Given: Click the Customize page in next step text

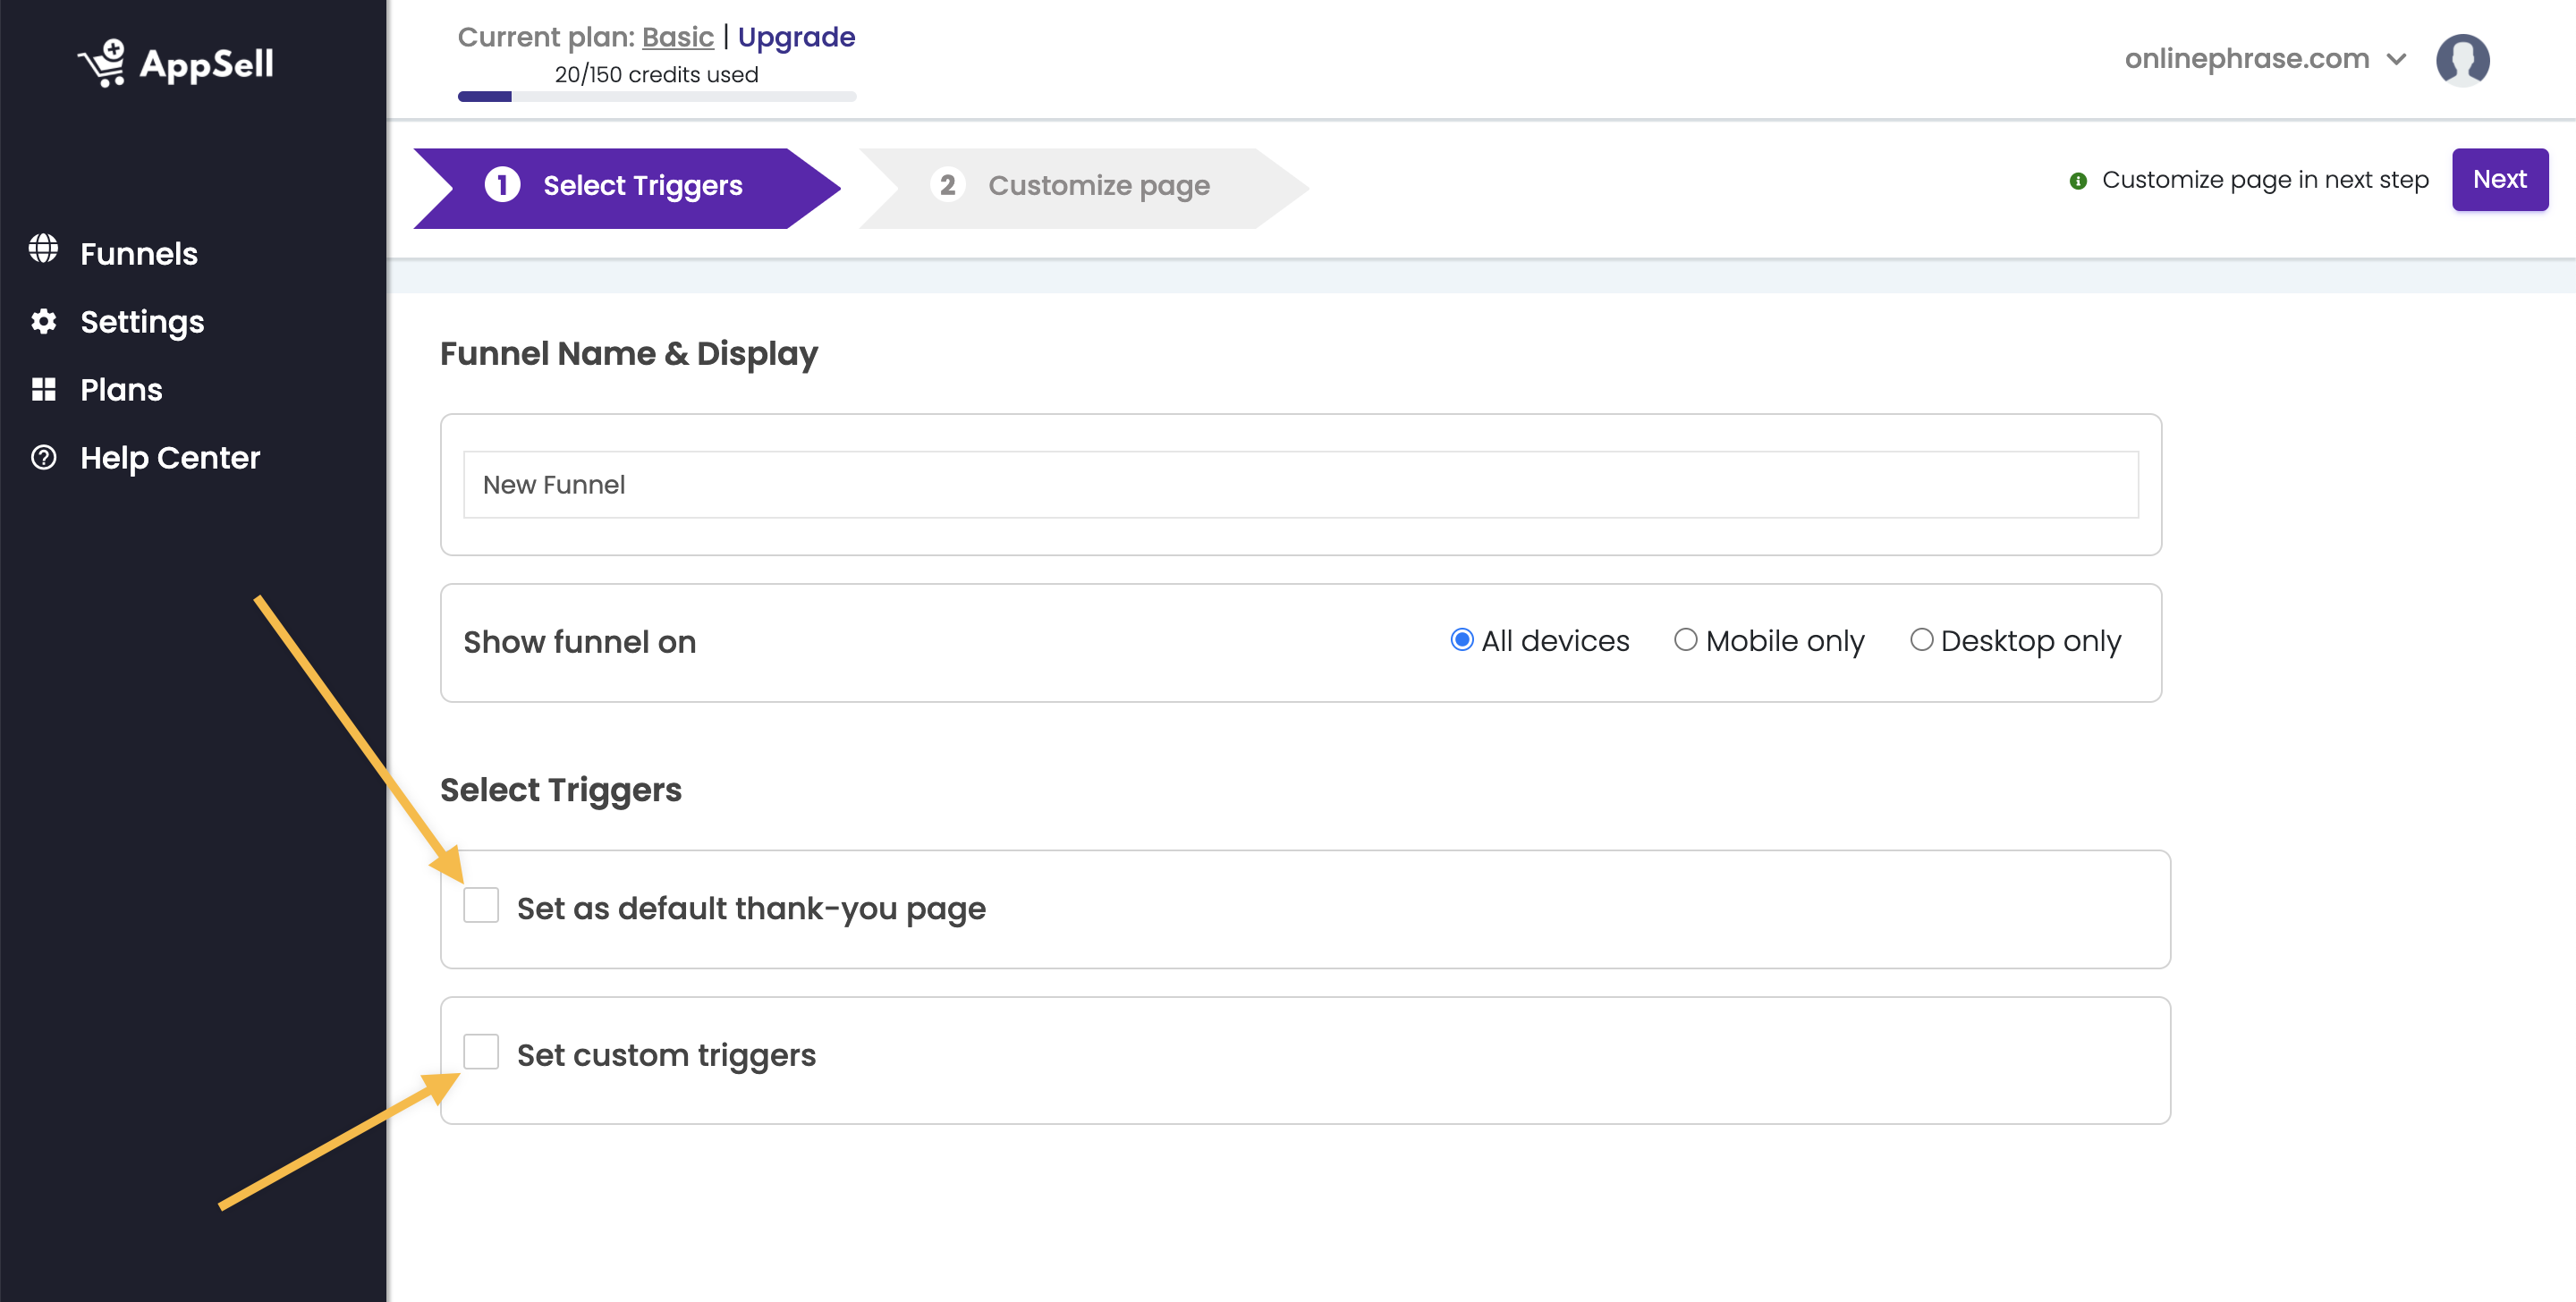Looking at the screenshot, I should coord(2265,180).
